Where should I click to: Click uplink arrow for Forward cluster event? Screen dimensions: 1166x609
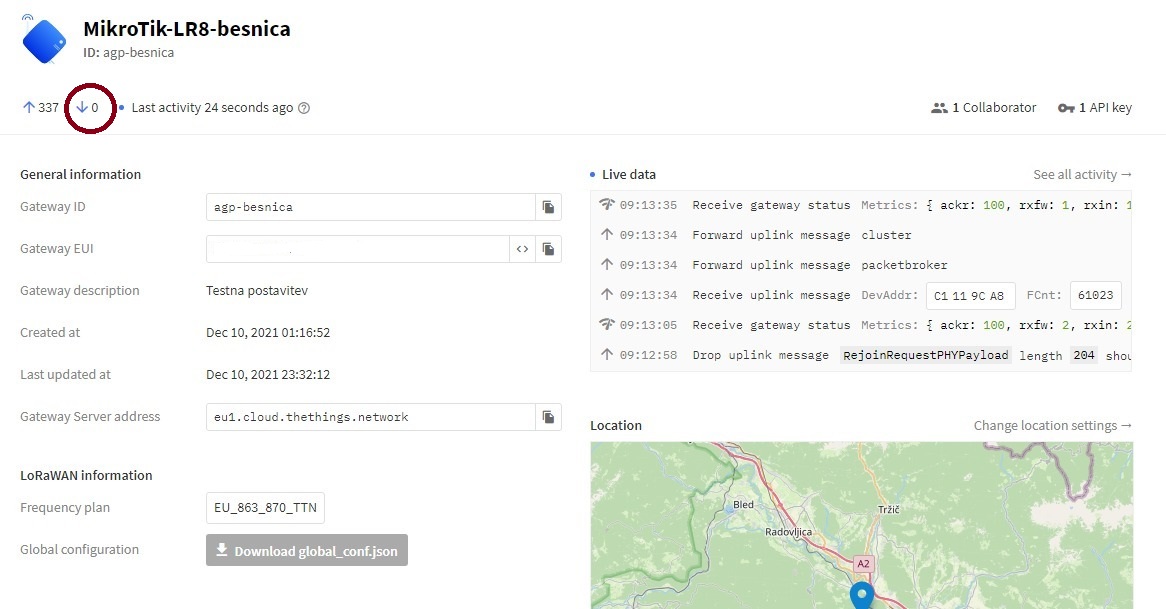[607, 234]
